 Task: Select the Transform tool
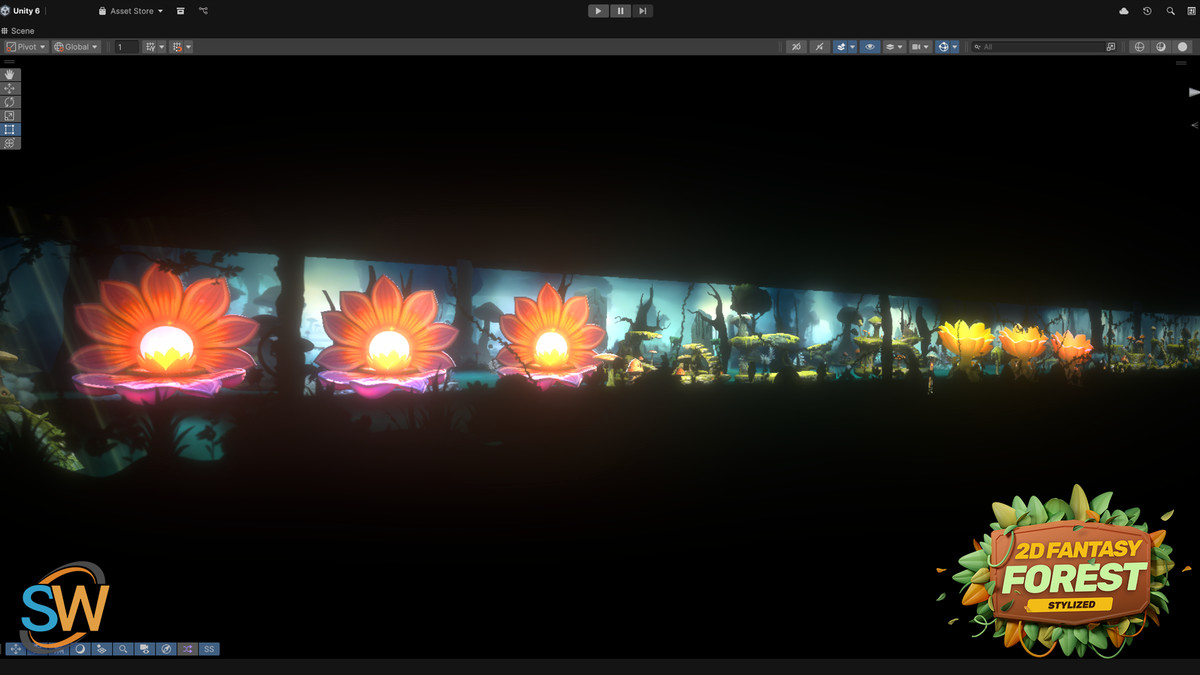pos(10,143)
